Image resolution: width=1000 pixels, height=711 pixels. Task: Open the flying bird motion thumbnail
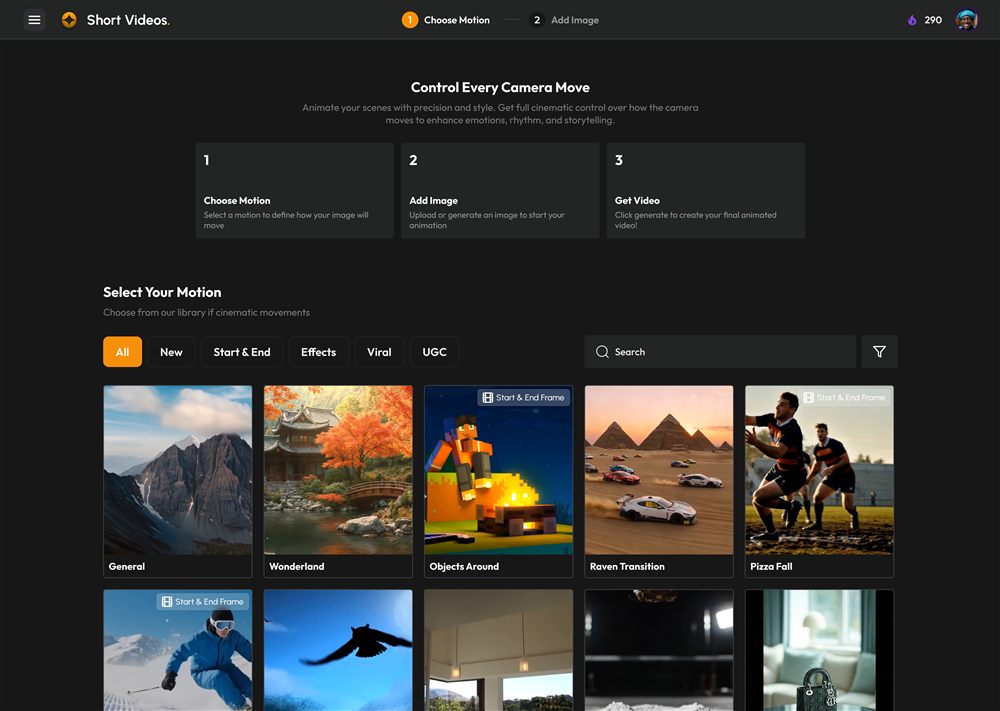[338, 650]
